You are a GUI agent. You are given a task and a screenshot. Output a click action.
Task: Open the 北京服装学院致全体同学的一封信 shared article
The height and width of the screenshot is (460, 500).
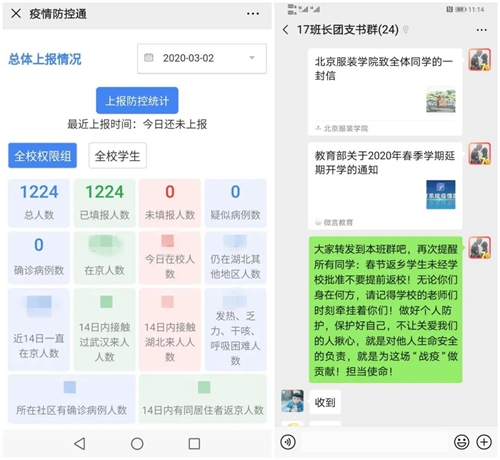(385, 92)
